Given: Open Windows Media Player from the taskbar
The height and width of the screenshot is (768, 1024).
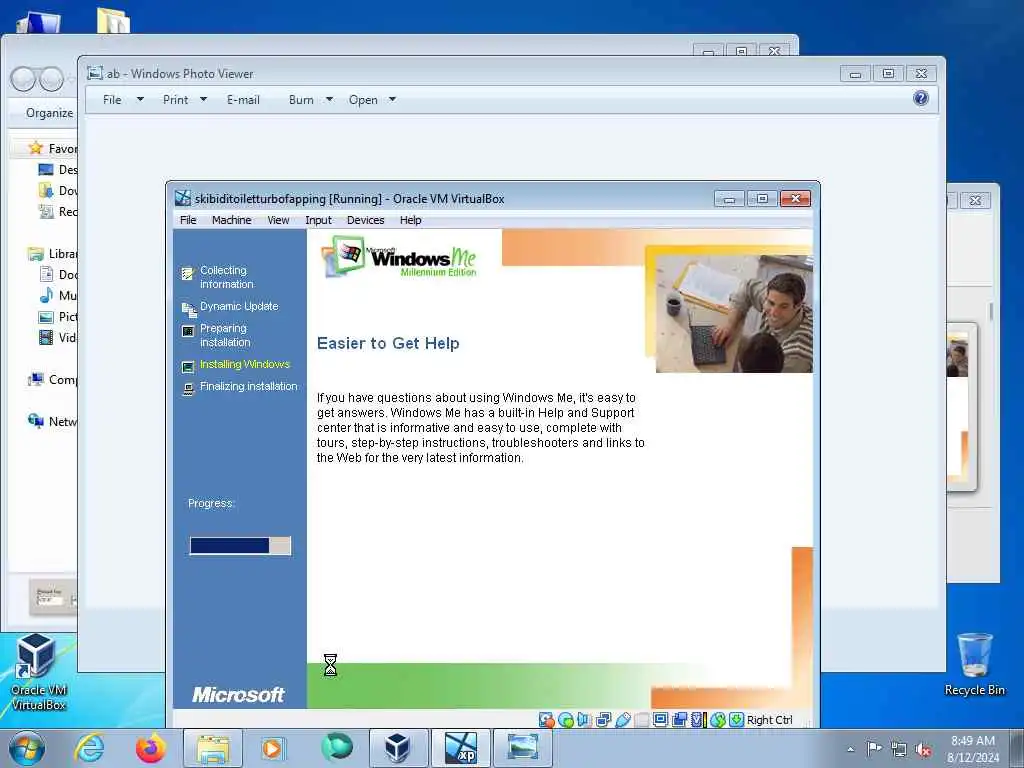Looking at the screenshot, I should point(273,748).
